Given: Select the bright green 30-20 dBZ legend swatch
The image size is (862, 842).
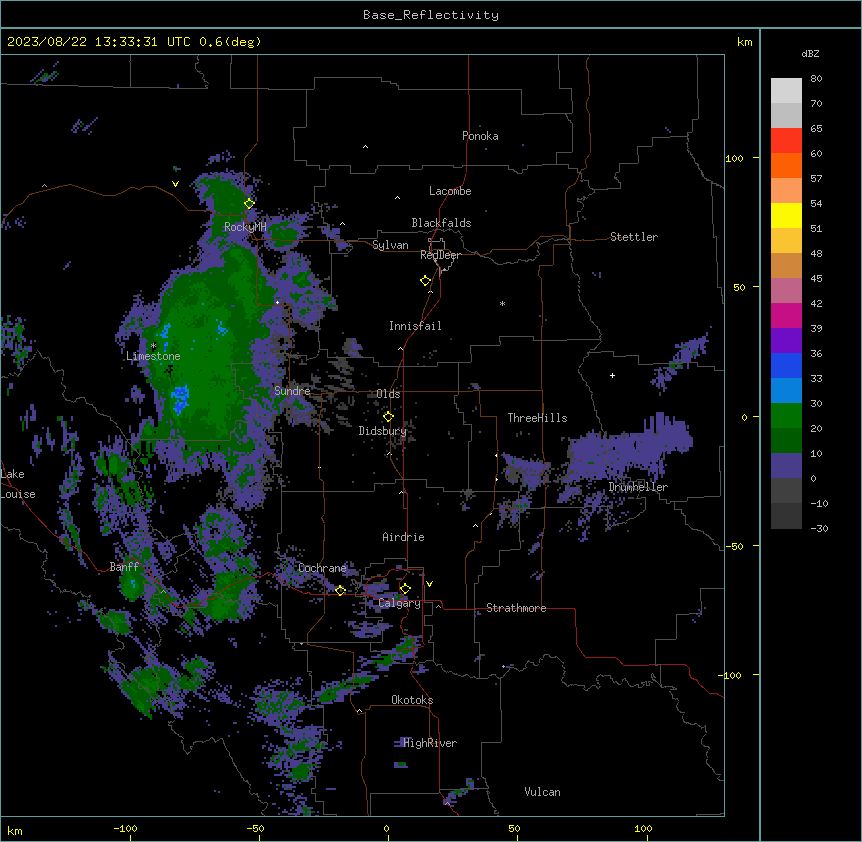Looking at the screenshot, I should coord(786,416).
